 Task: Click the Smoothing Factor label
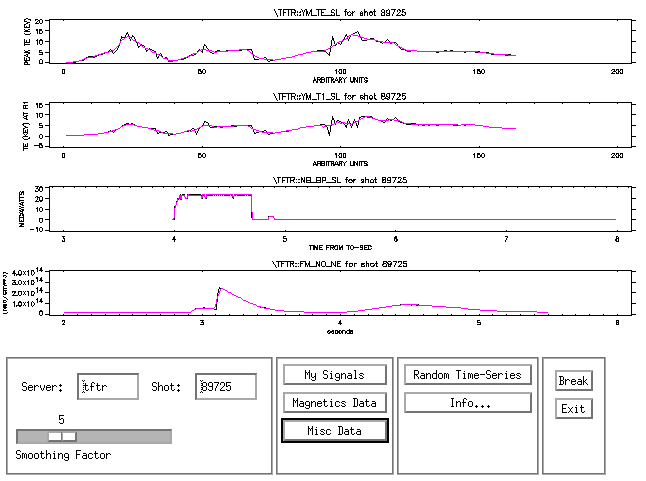click(x=62, y=455)
